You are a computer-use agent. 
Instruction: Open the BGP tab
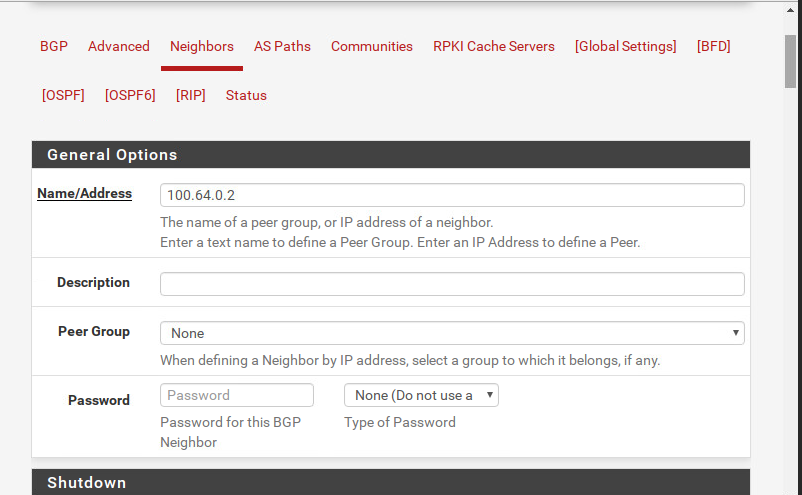click(x=54, y=46)
